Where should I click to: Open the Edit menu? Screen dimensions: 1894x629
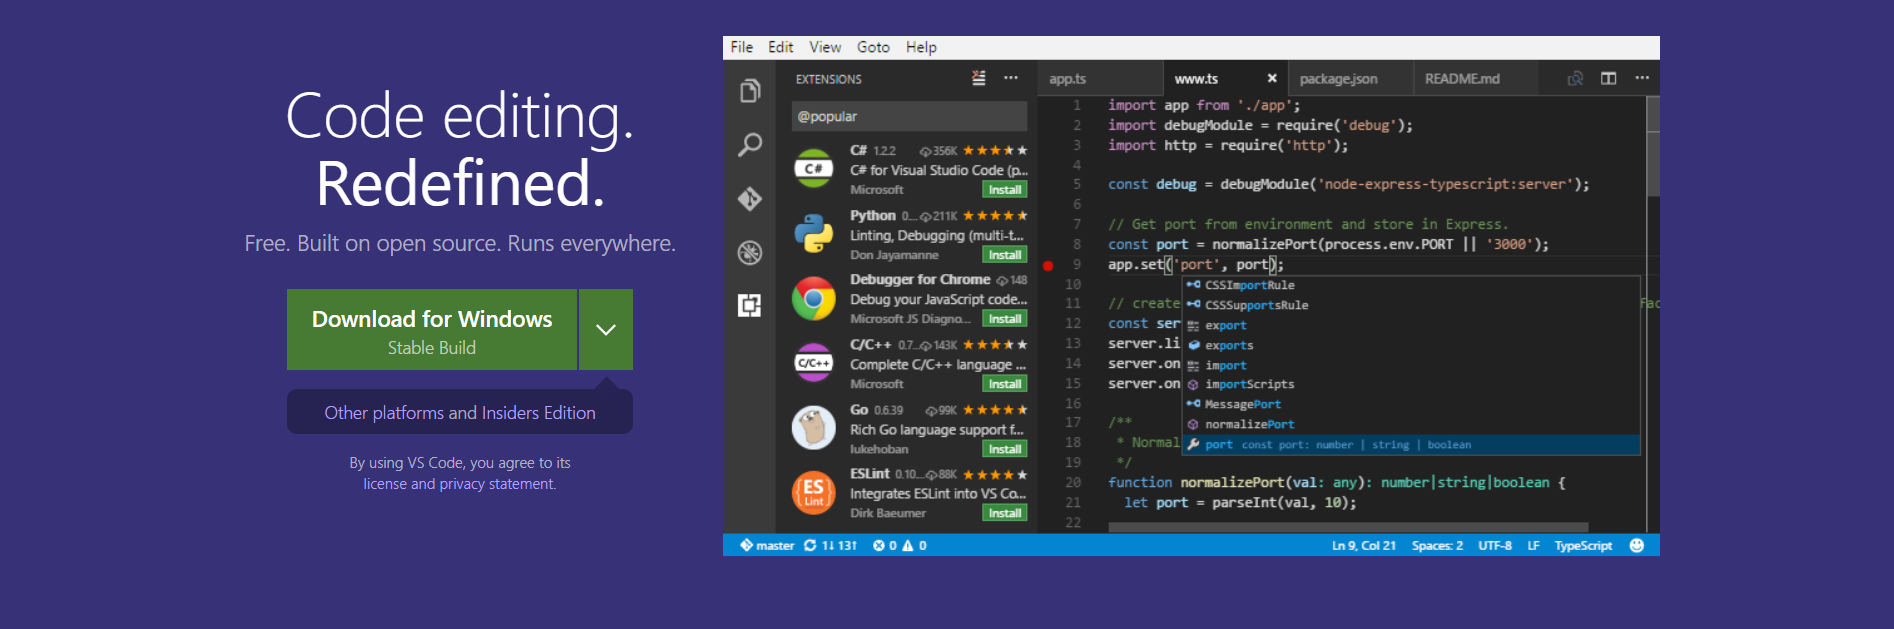click(780, 47)
